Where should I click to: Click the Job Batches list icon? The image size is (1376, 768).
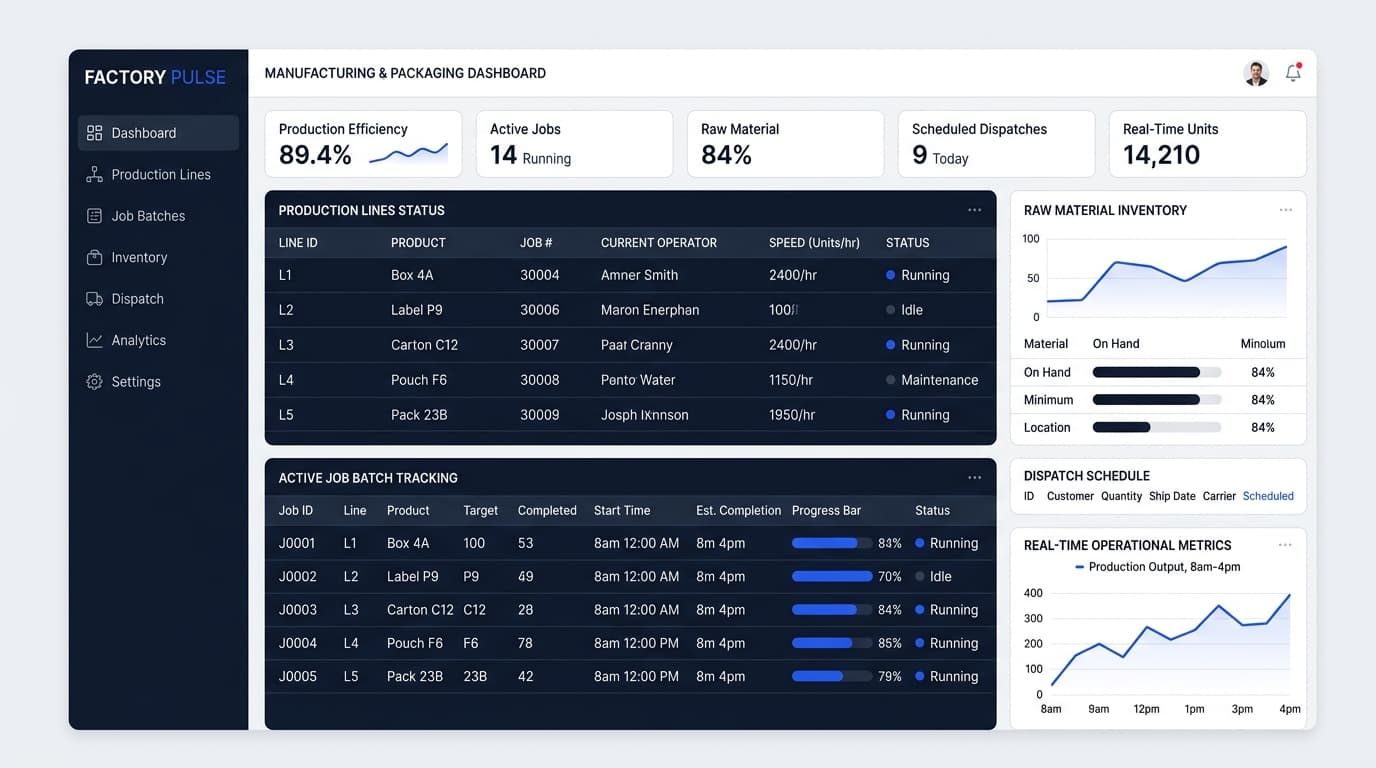point(94,216)
